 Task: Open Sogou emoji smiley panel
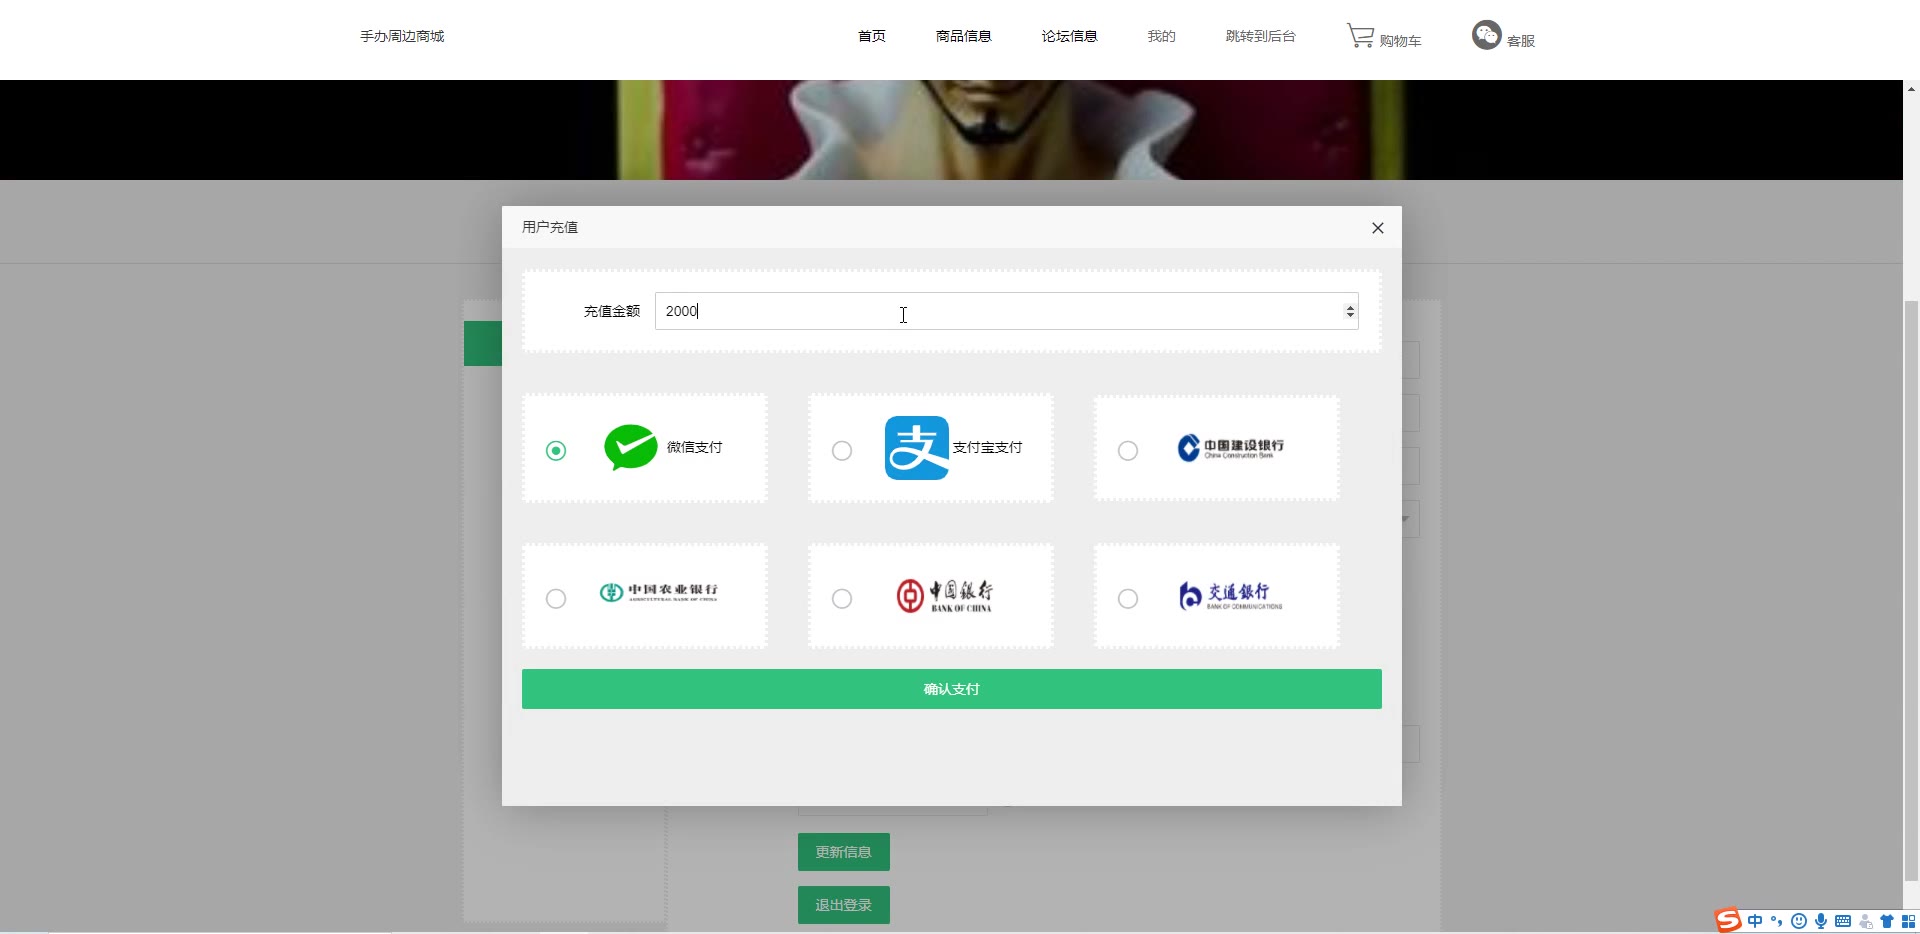pyautogui.click(x=1799, y=921)
